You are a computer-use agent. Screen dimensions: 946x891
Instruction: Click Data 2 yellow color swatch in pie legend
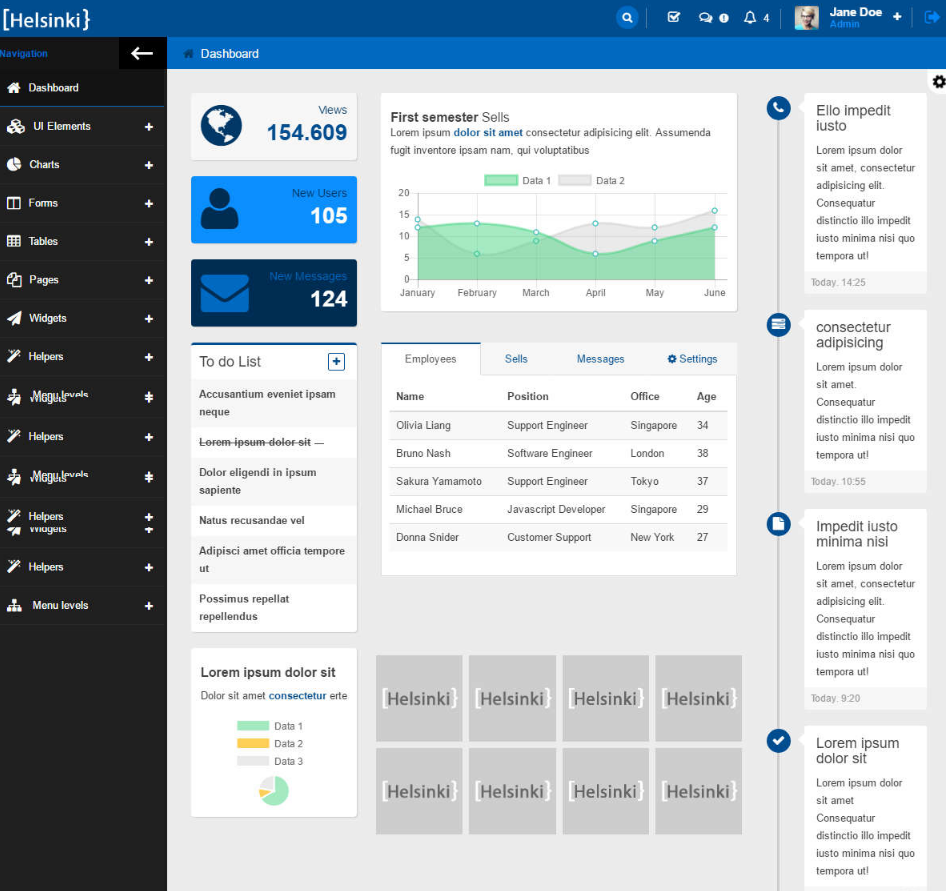coord(253,744)
